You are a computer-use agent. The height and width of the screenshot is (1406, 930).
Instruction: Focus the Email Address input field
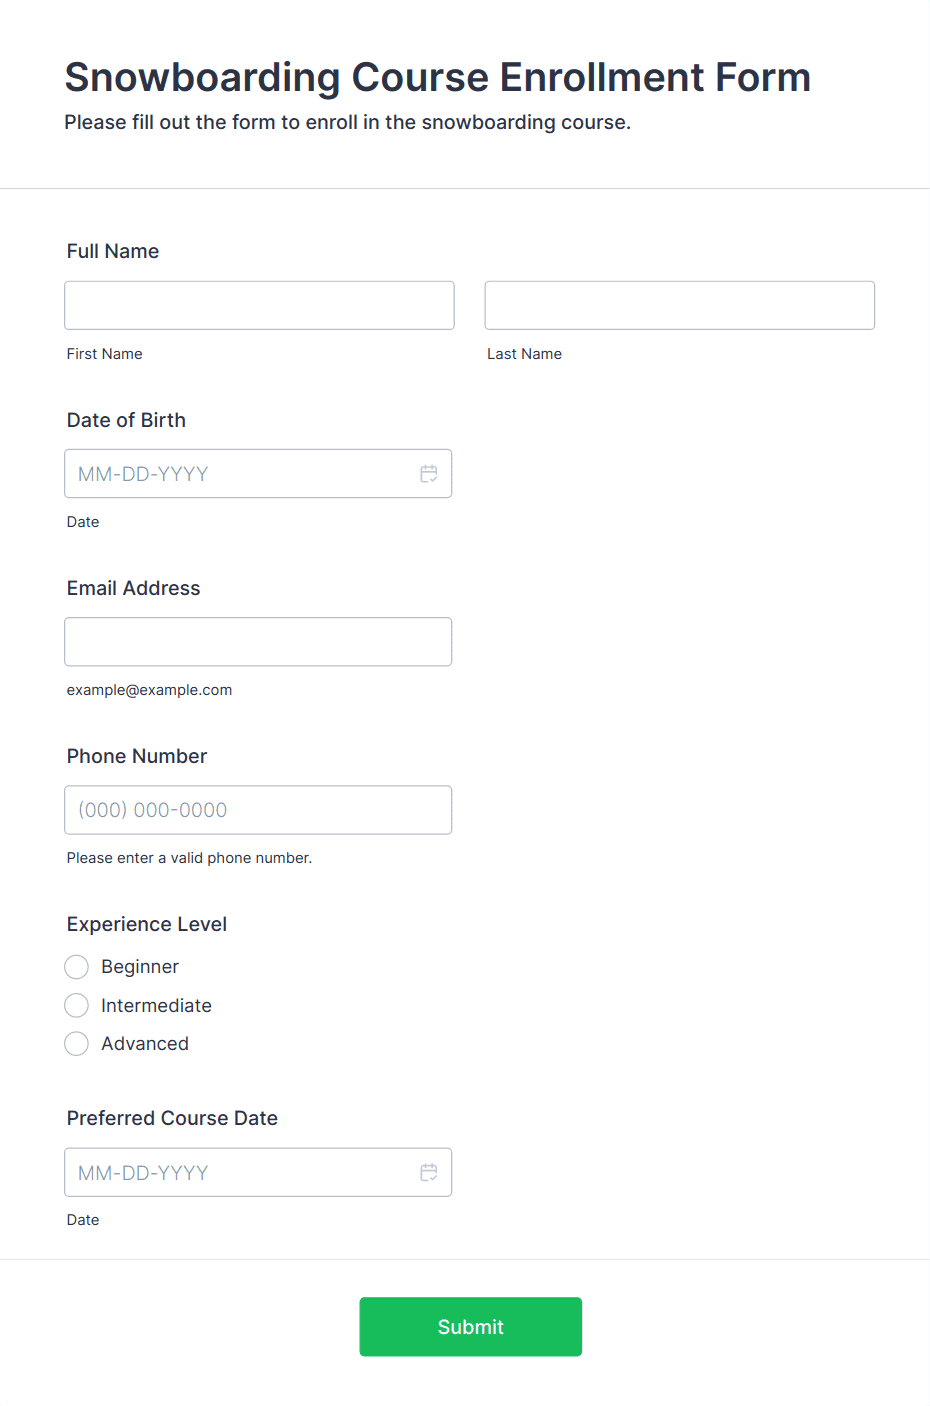click(258, 642)
